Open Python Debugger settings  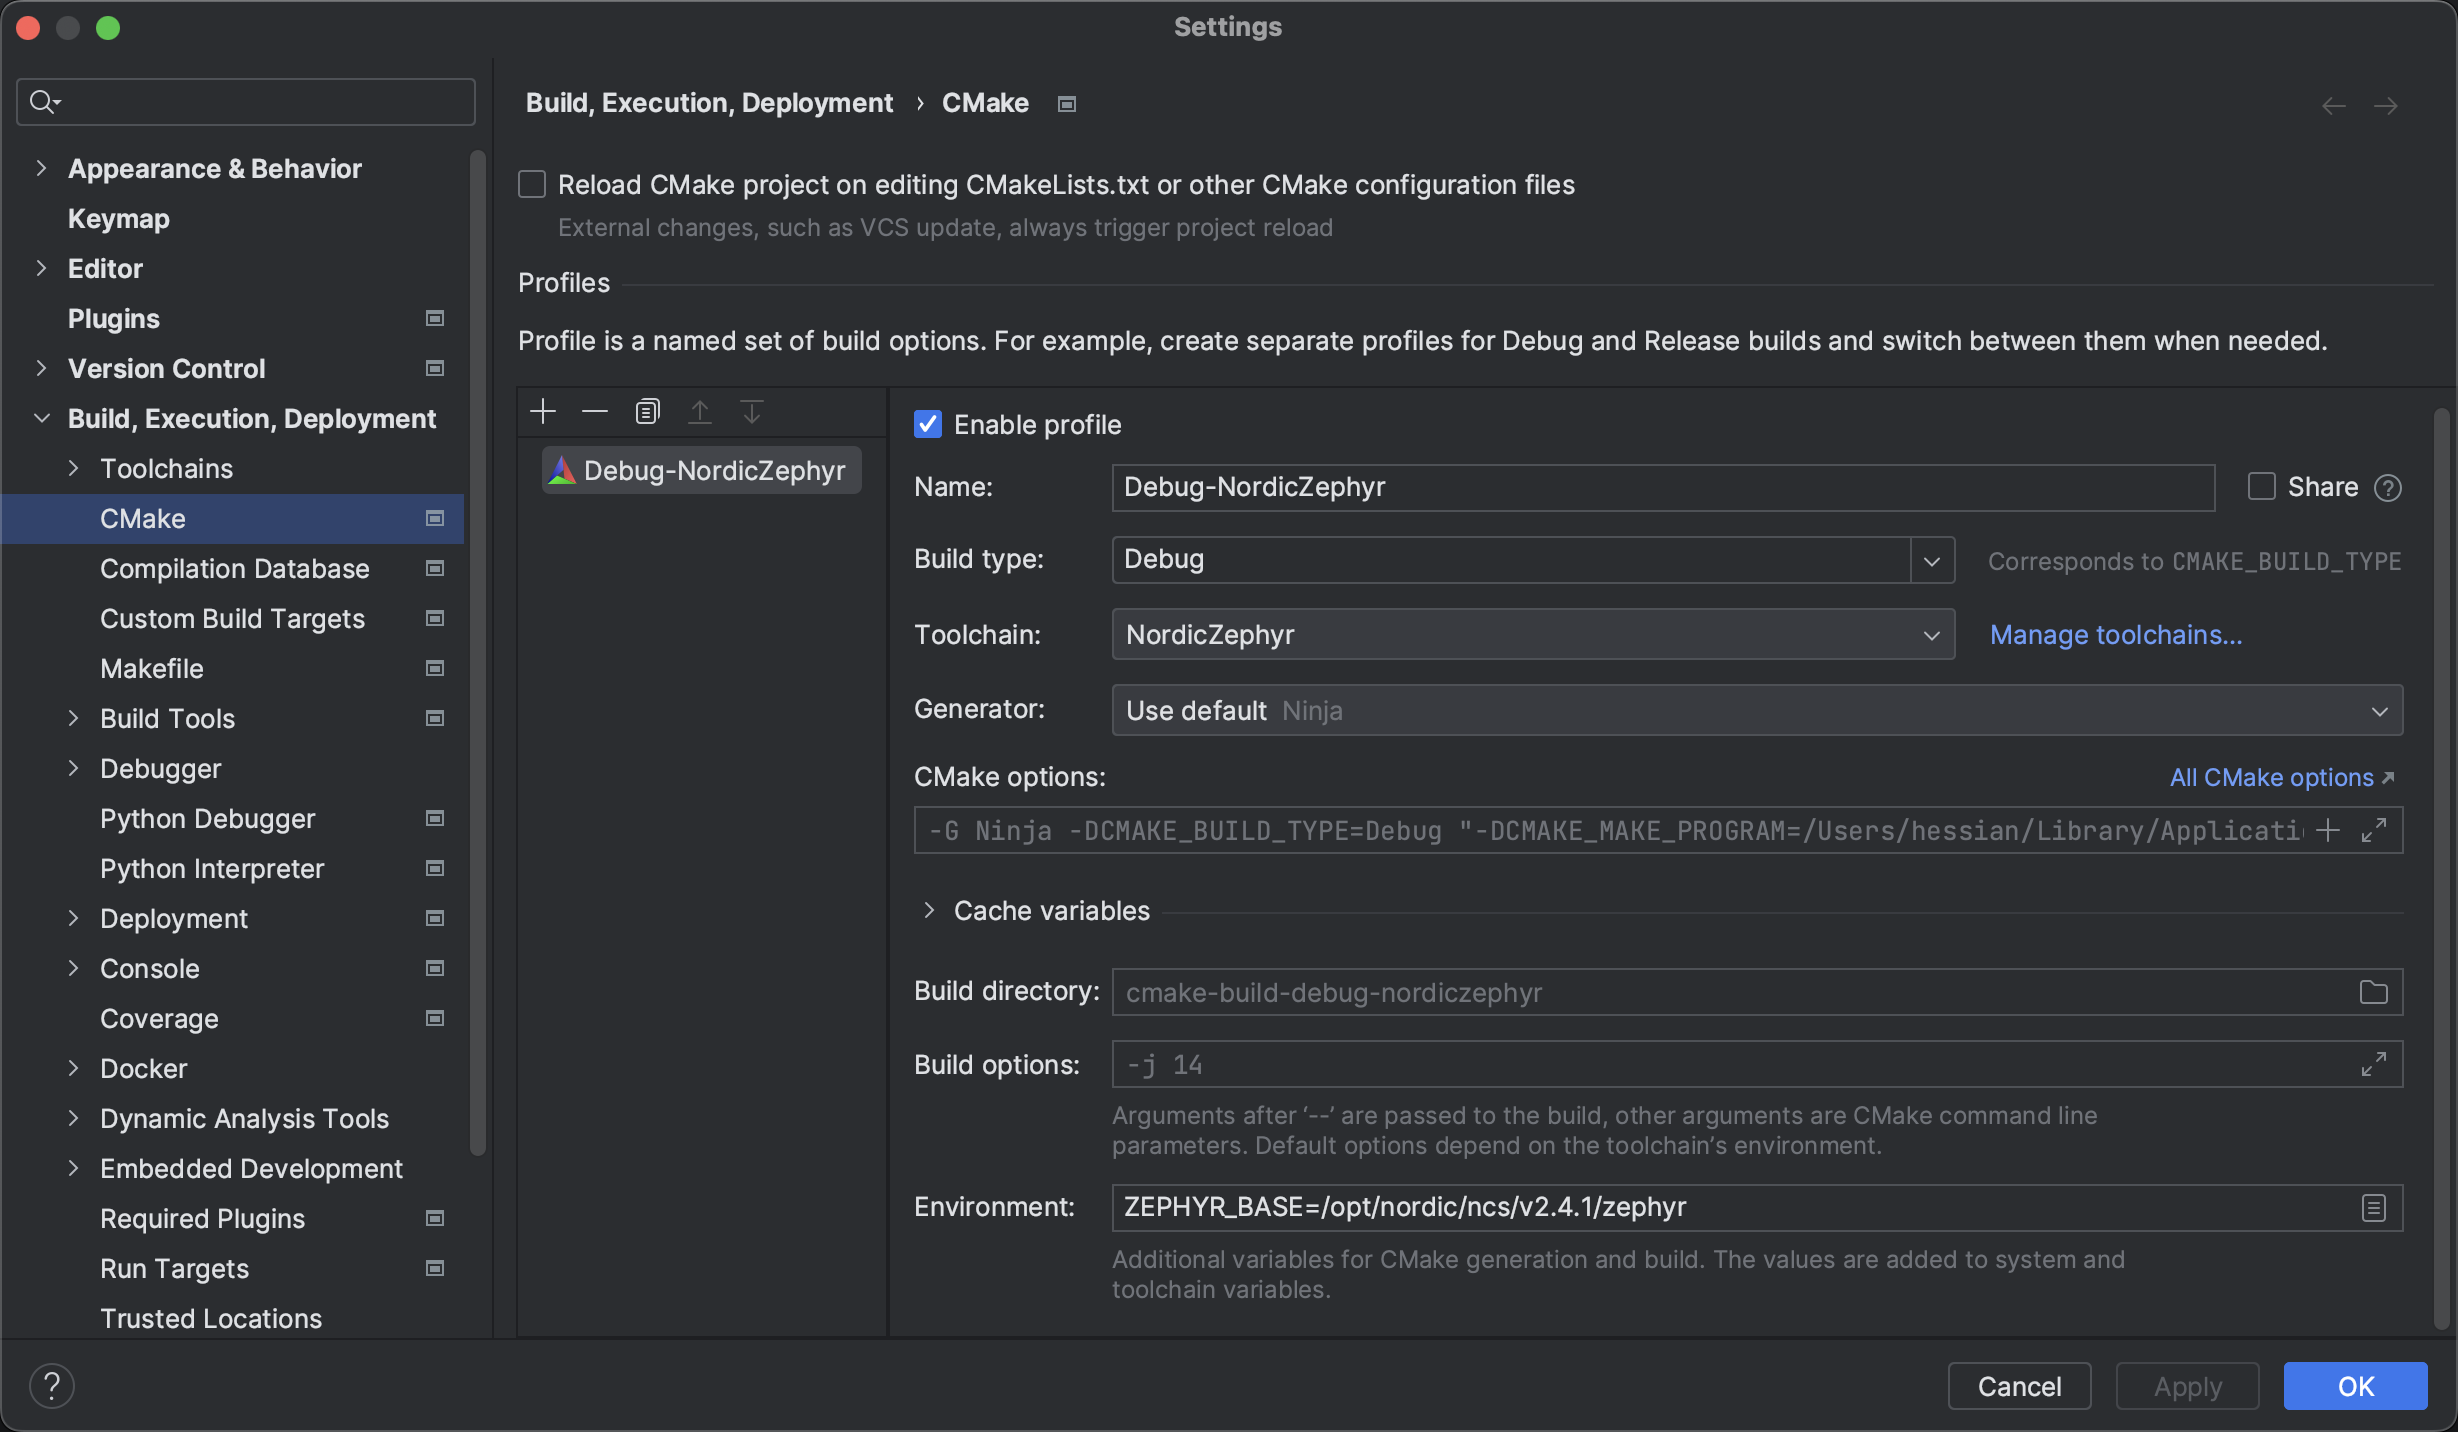pos(207,818)
